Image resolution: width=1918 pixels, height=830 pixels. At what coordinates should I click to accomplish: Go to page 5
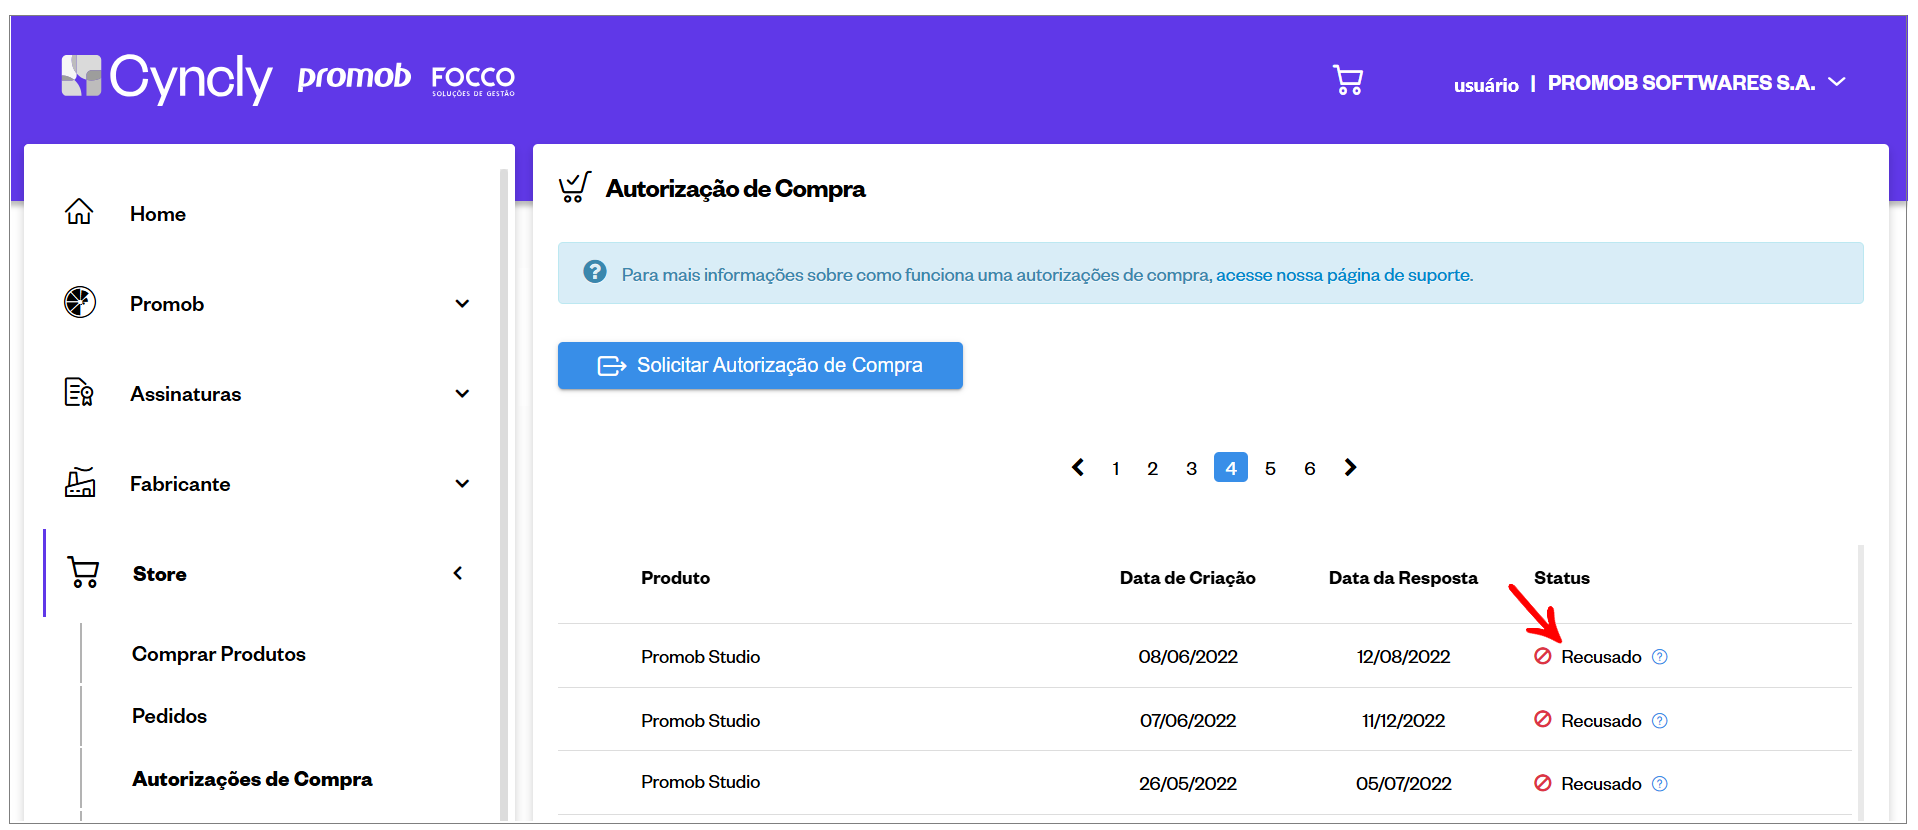1270,468
